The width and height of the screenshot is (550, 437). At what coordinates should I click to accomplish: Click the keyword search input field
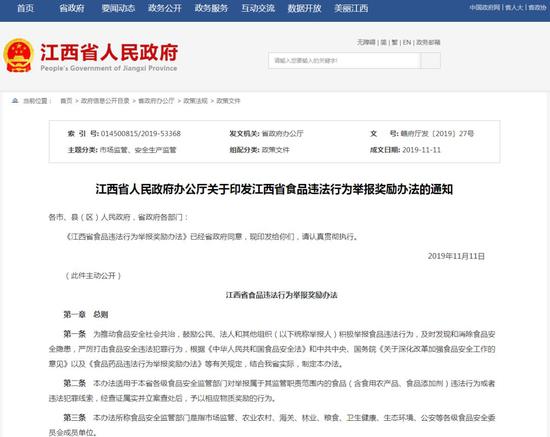344,61
